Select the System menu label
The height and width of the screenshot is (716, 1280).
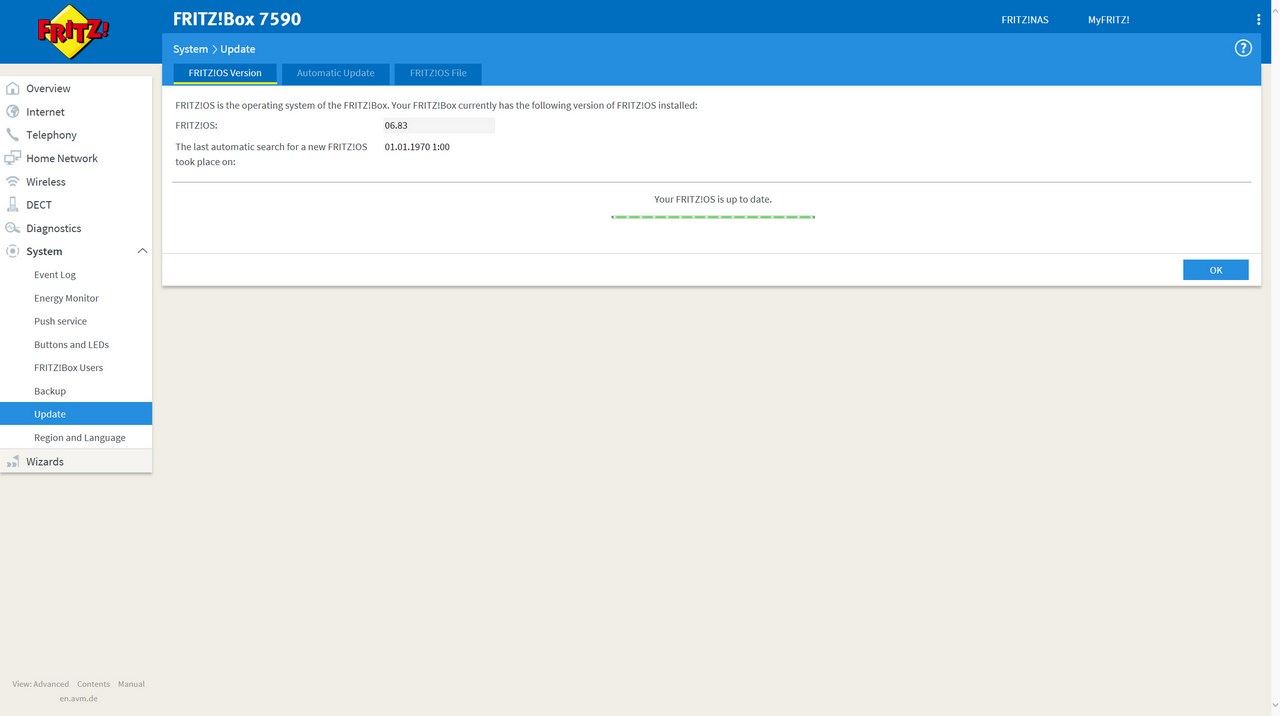[x=44, y=252]
